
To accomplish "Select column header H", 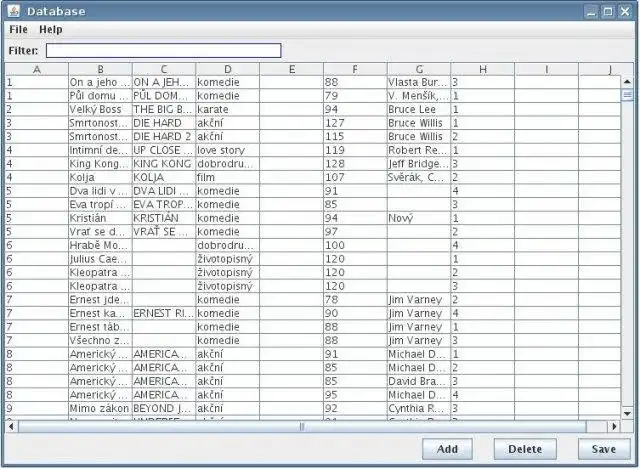I will 483,69.
